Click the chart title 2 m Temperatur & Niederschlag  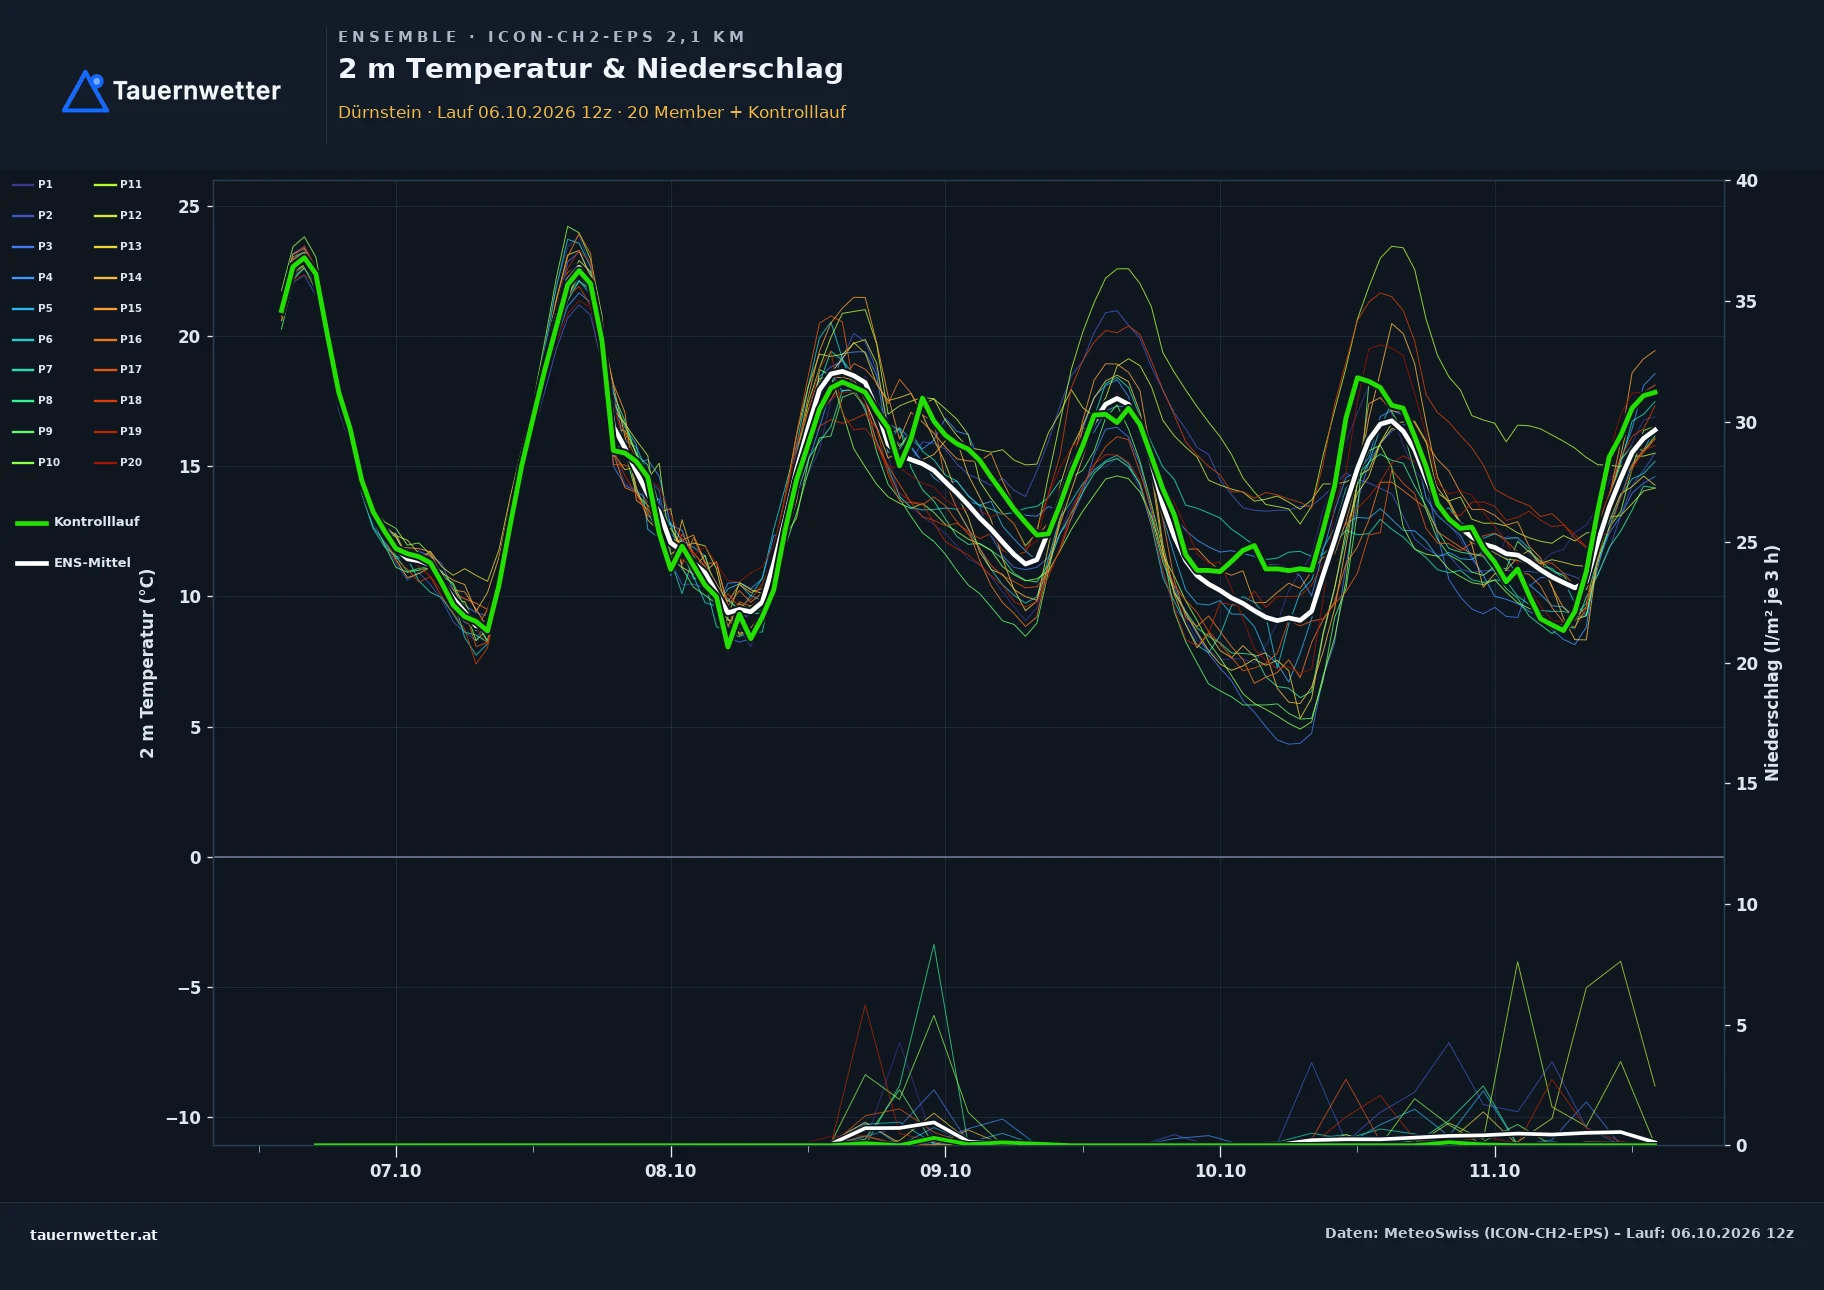point(590,69)
